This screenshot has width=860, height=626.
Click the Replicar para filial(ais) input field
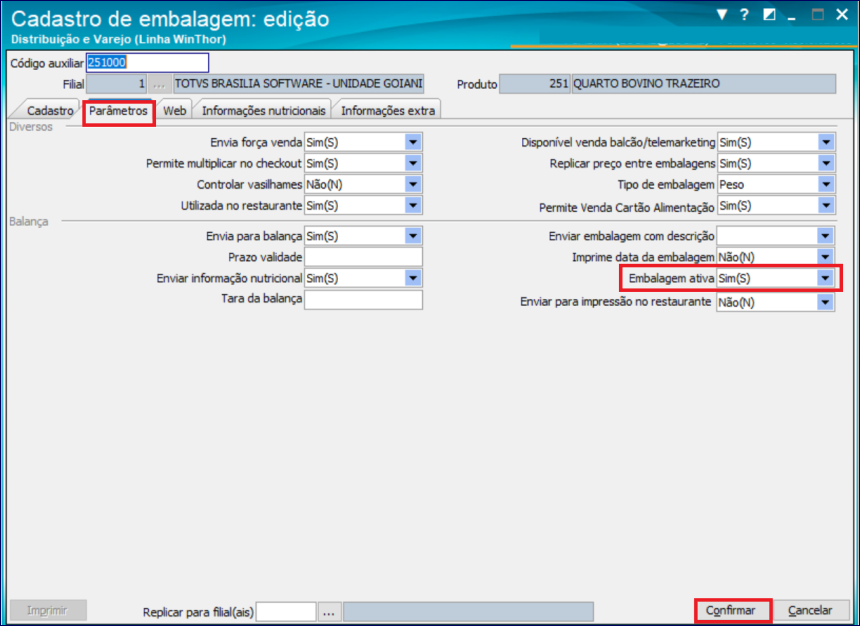click(286, 612)
